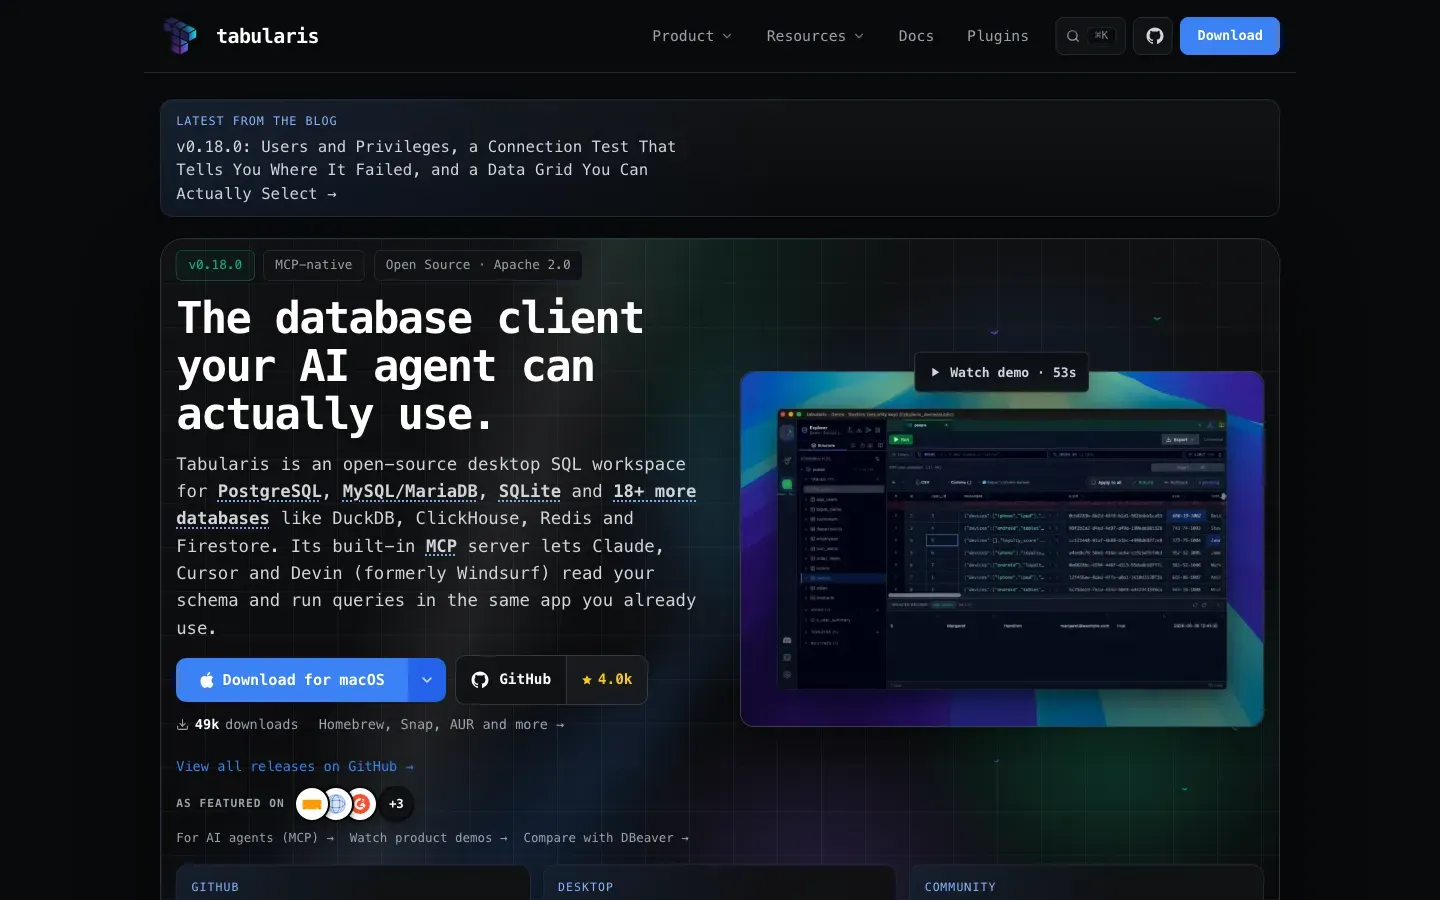Expand the Product menu
The width and height of the screenshot is (1440, 900).
[692, 36]
